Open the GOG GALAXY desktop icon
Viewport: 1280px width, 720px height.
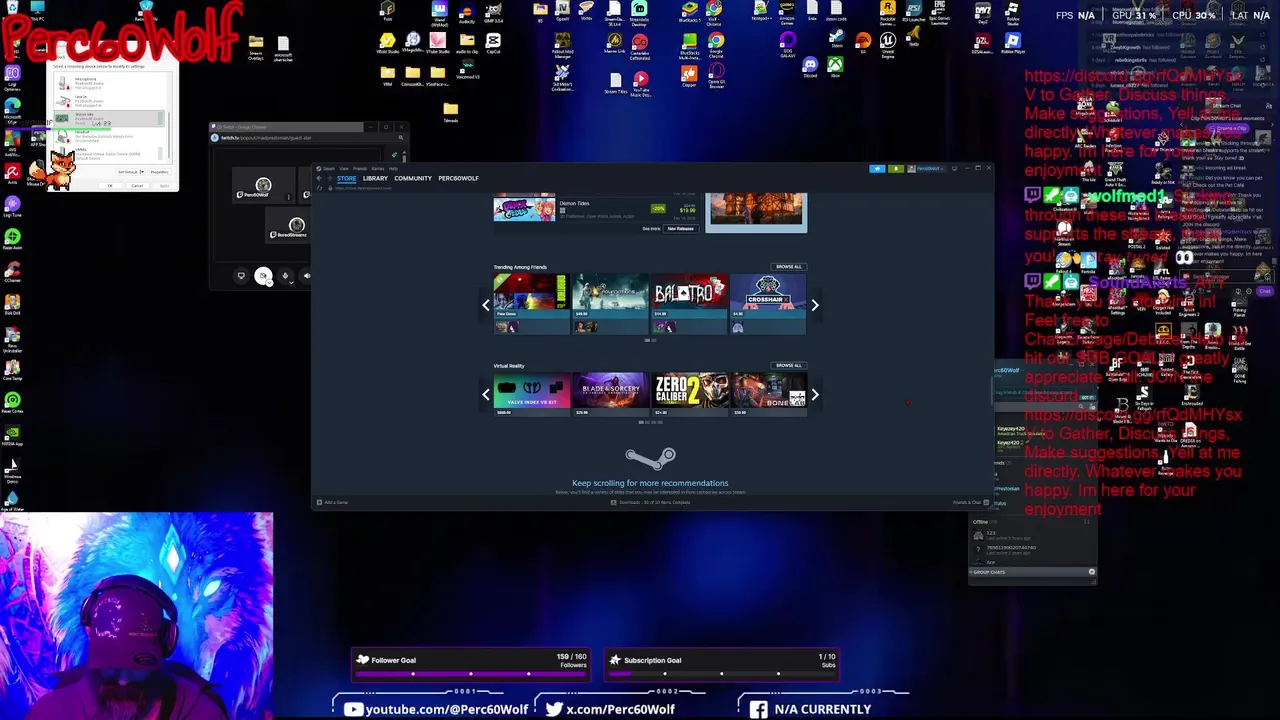click(x=787, y=45)
